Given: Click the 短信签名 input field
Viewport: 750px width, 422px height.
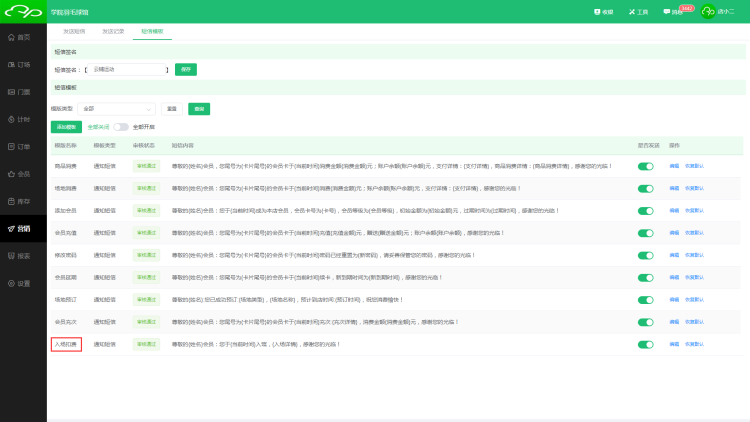Looking at the screenshot, I should tap(128, 69).
